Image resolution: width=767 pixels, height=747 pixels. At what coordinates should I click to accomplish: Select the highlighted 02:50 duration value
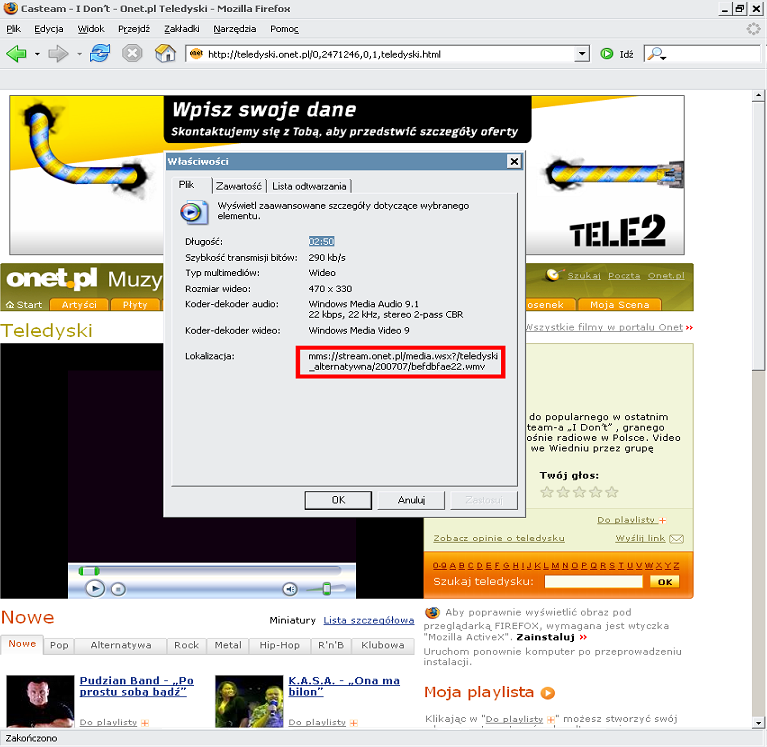321,241
